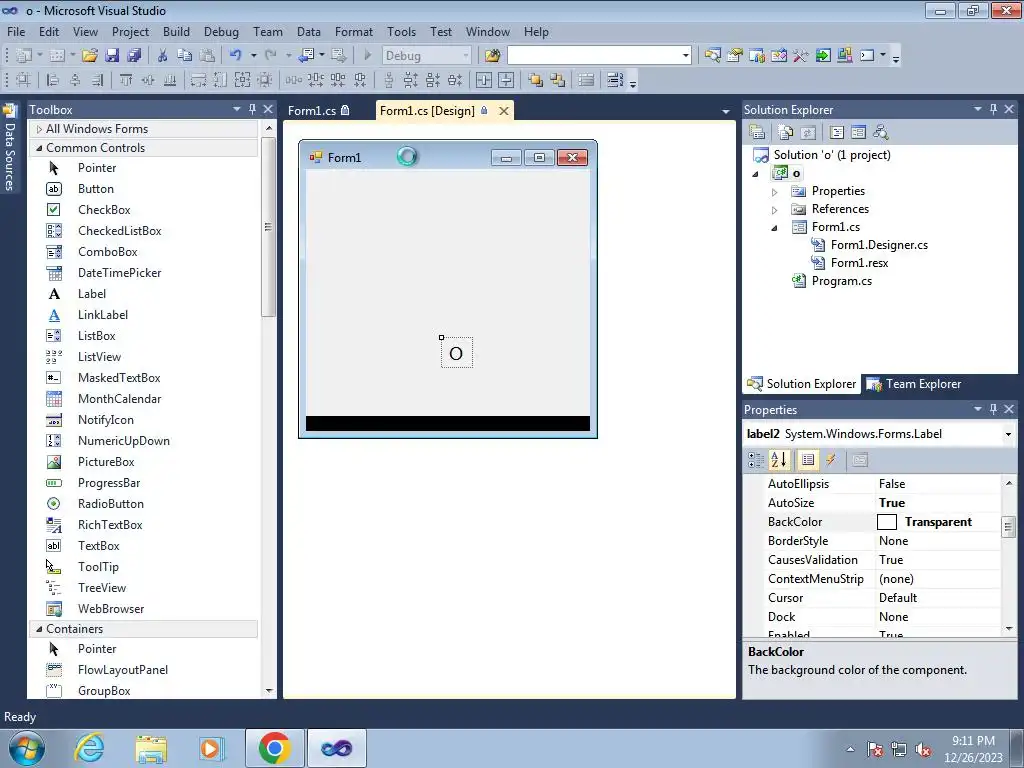
Task: Click View Code icon in Solution Explorer
Action: pos(837,133)
